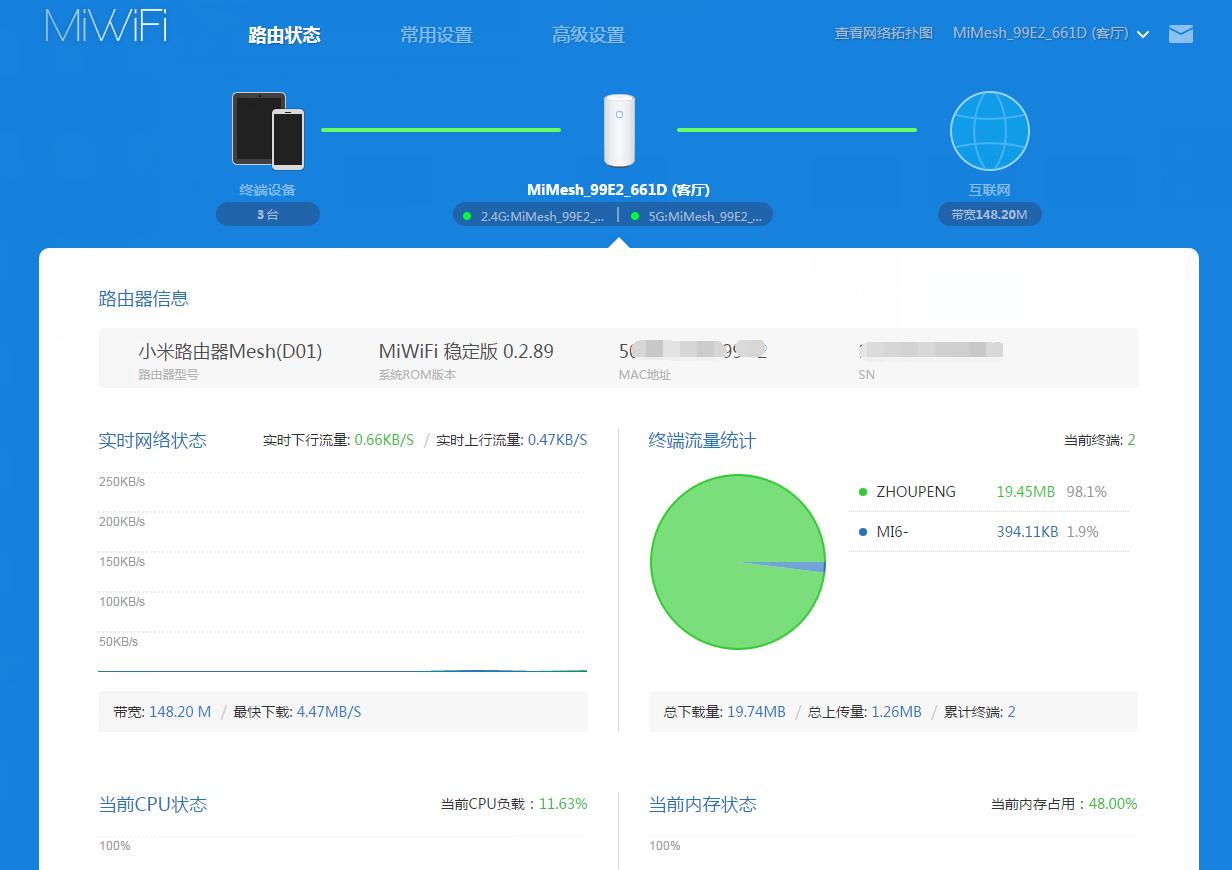
Task: Click the ZHOUPENG traffic value 19.45MB
Action: (1027, 491)
